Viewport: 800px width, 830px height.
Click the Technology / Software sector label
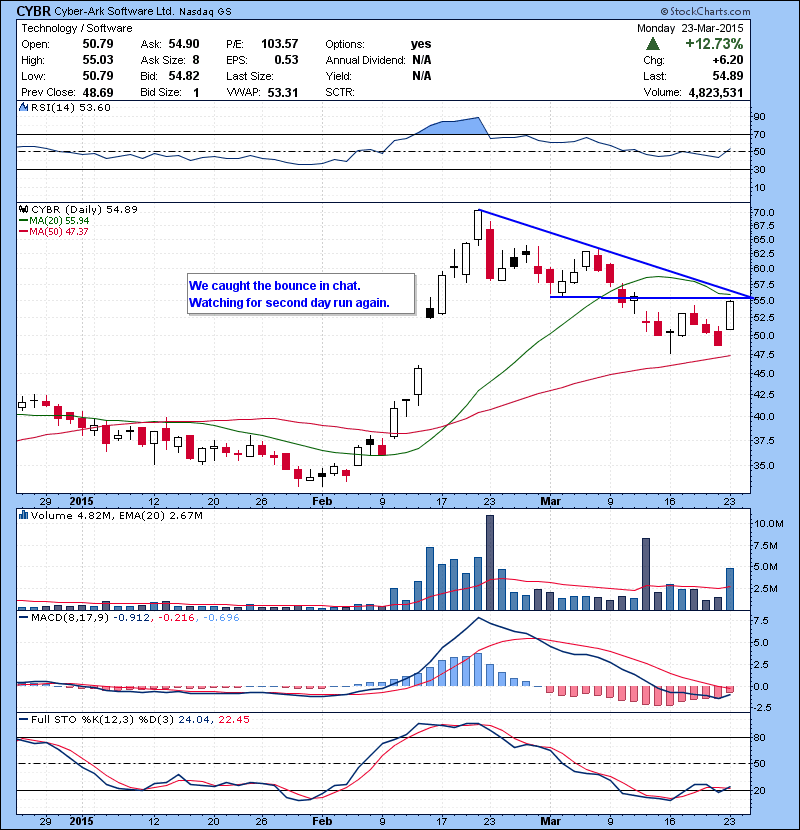coord(77,28)
